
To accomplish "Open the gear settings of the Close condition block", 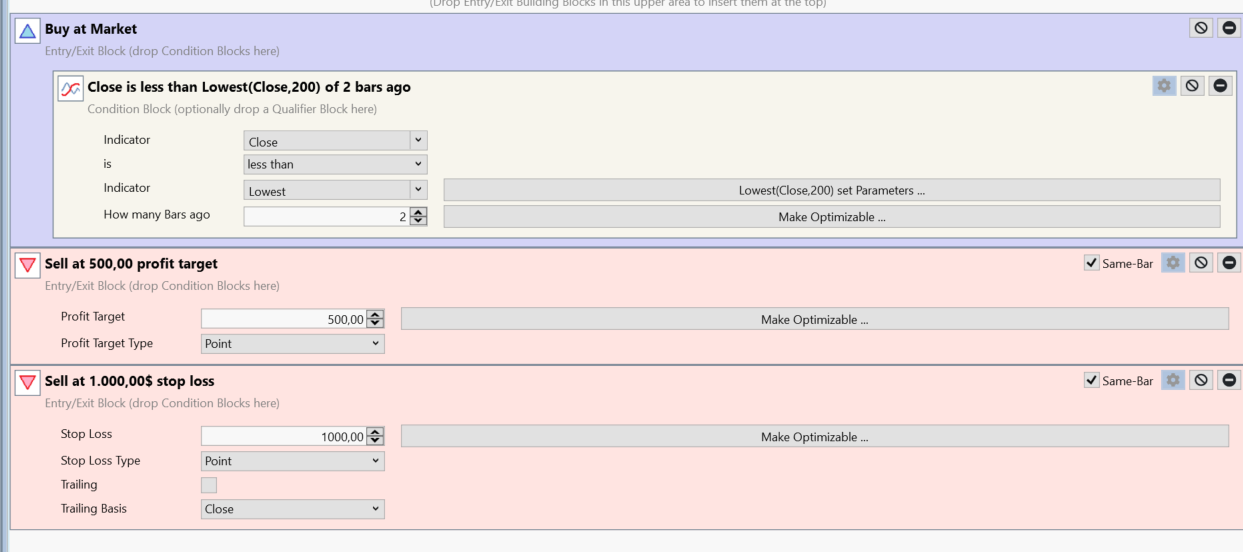I will [1164, 86].
